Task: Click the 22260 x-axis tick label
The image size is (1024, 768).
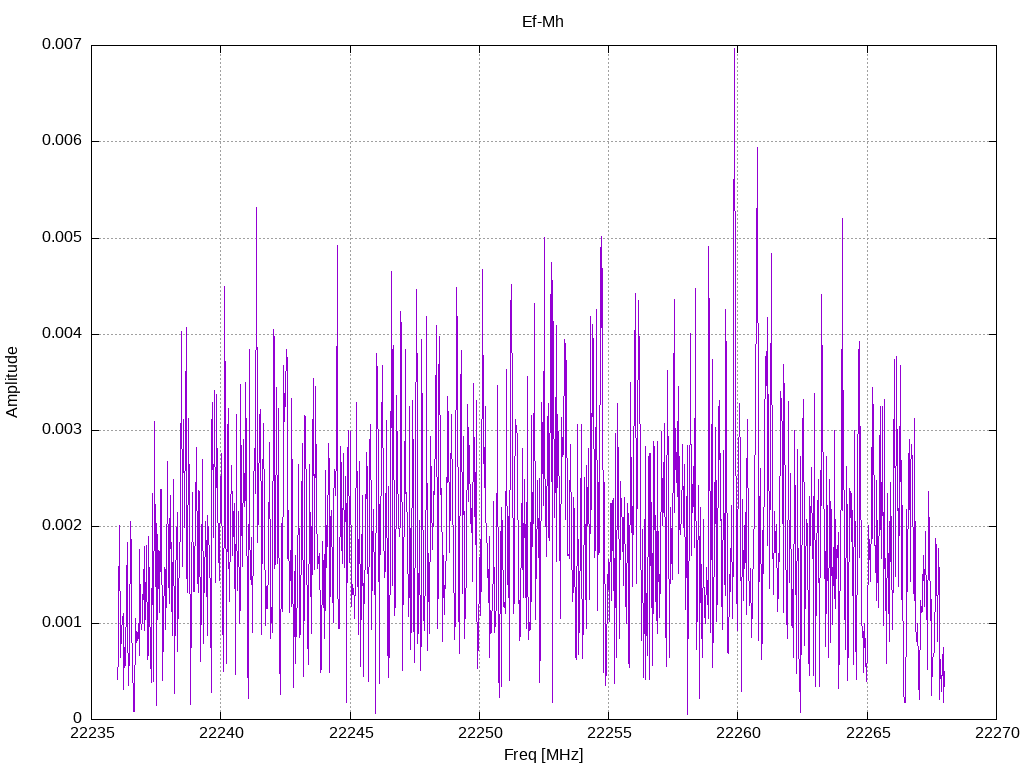Action: (x=737, y=734)
